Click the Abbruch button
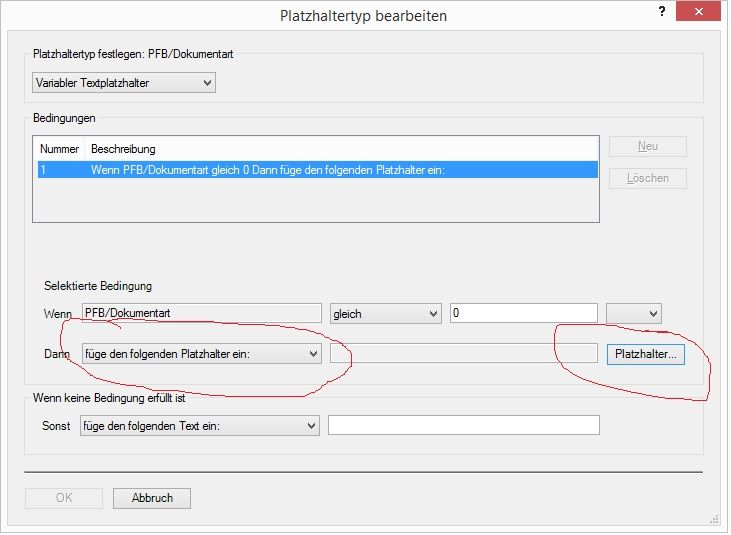The image size is (731, 535). (x=152, y=498)
